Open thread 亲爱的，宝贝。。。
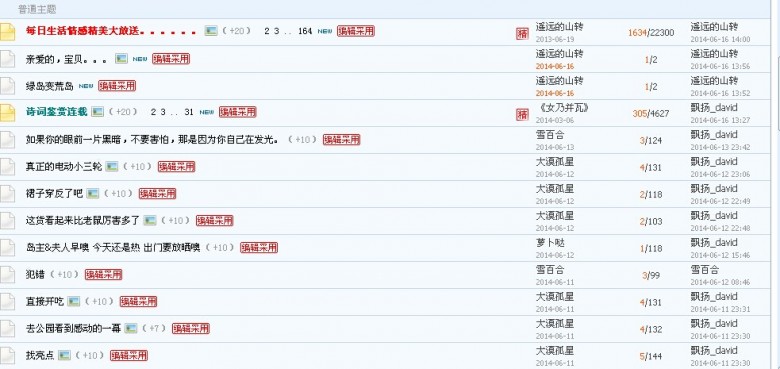The height and width of the screenshot is (369, 780). [x=66, y=59]
